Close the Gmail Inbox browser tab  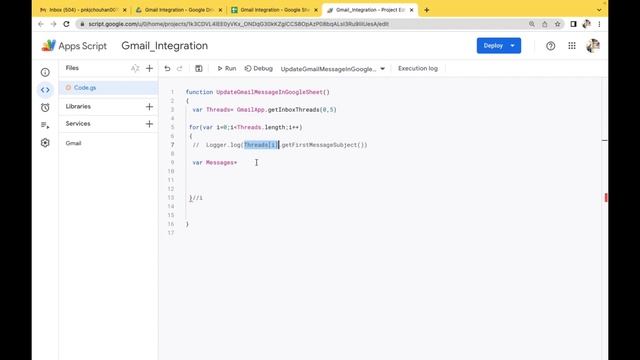[x=124, y=10]
